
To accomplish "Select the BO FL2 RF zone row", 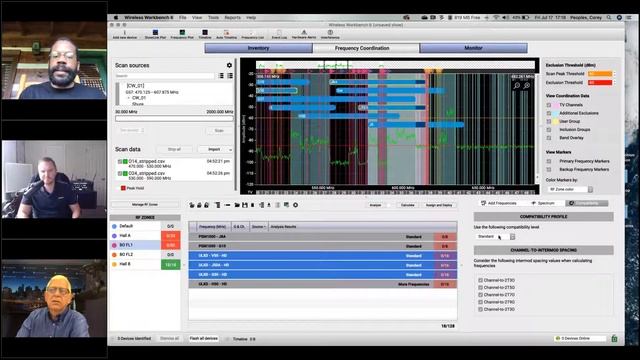I will click(x=145, y=255).
